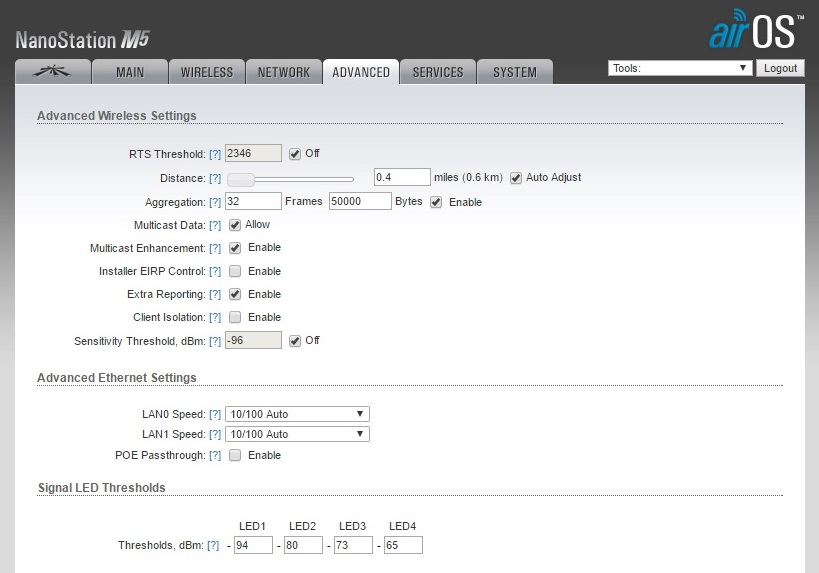Open help for Multicast Enhancement
The width and height of the screenshot is (819, 573).
tap(215, 248)
